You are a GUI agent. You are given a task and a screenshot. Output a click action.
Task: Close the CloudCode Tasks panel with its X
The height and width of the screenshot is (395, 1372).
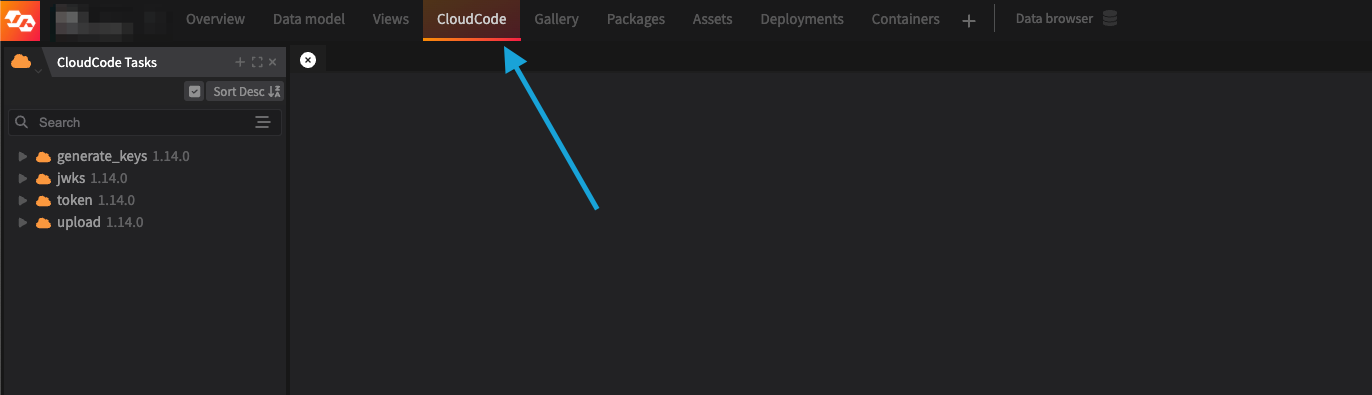pyautogui.click(x=273, y=62)
